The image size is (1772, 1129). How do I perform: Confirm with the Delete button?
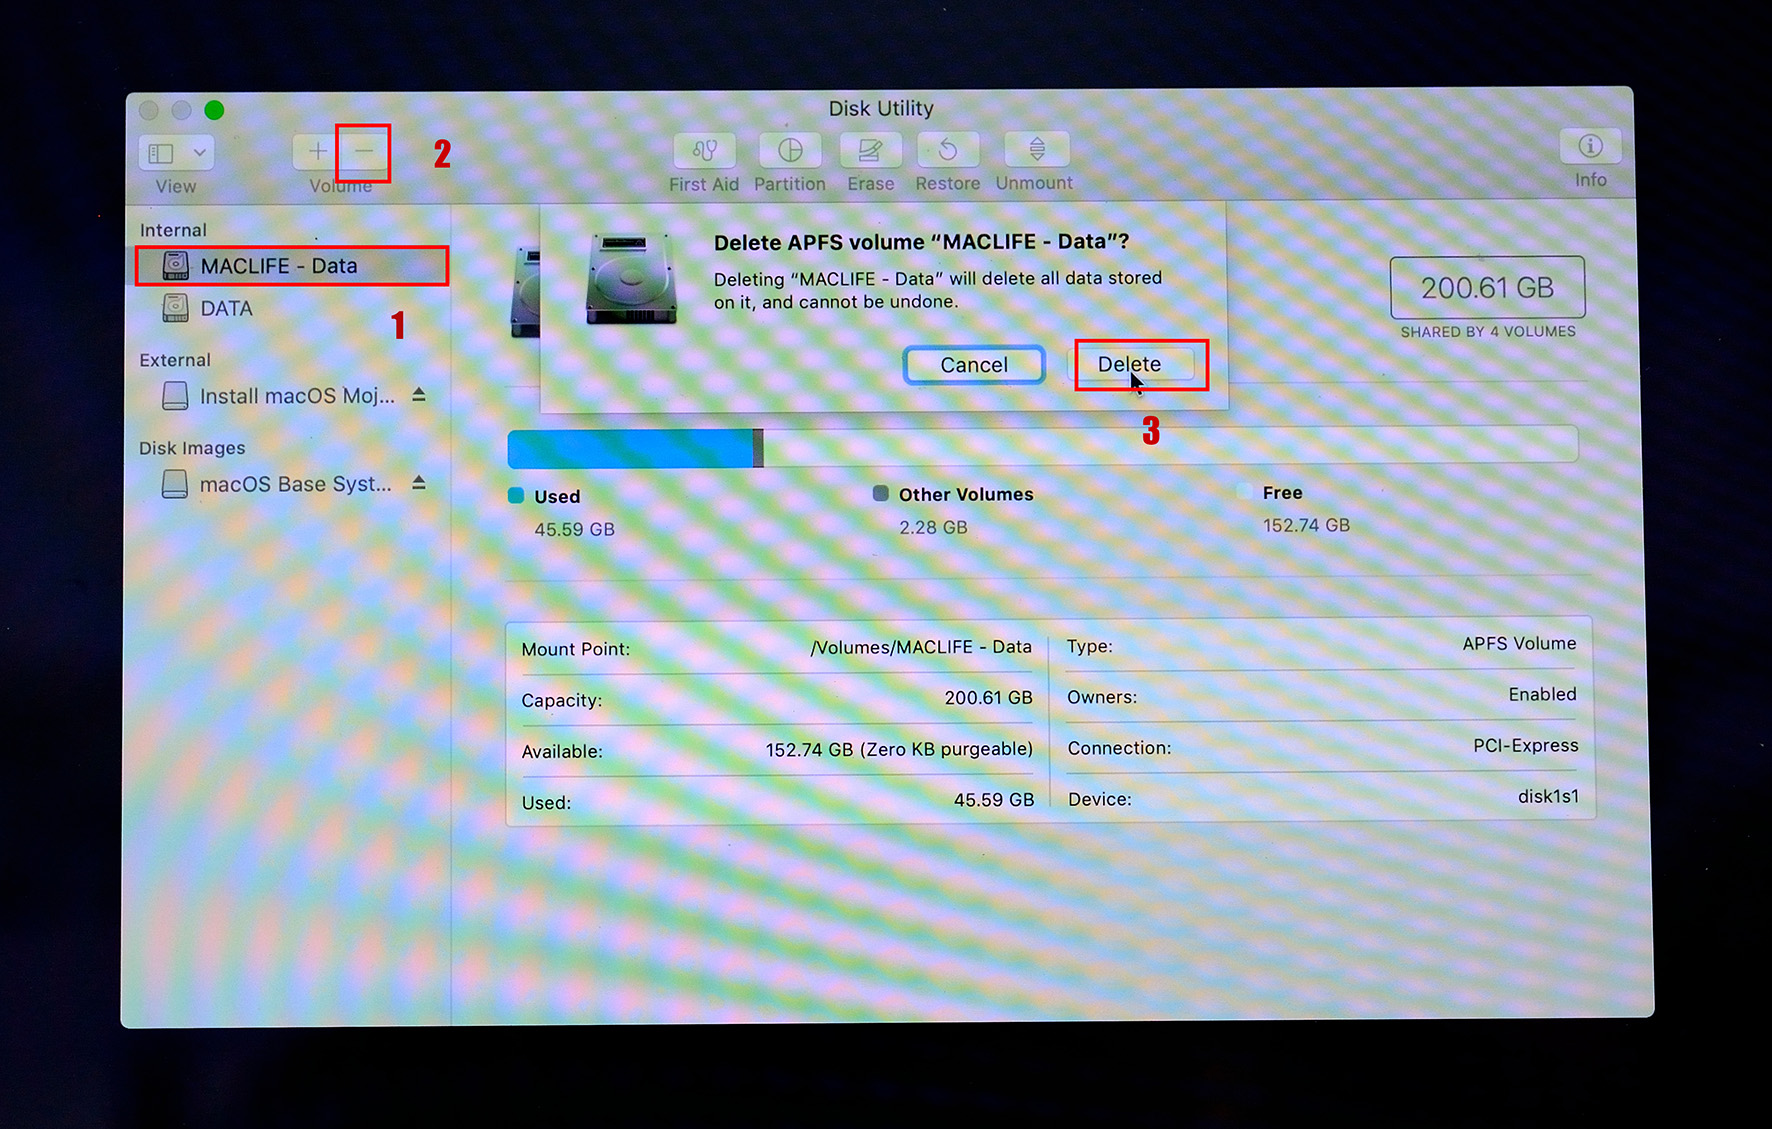point(1130,364)
